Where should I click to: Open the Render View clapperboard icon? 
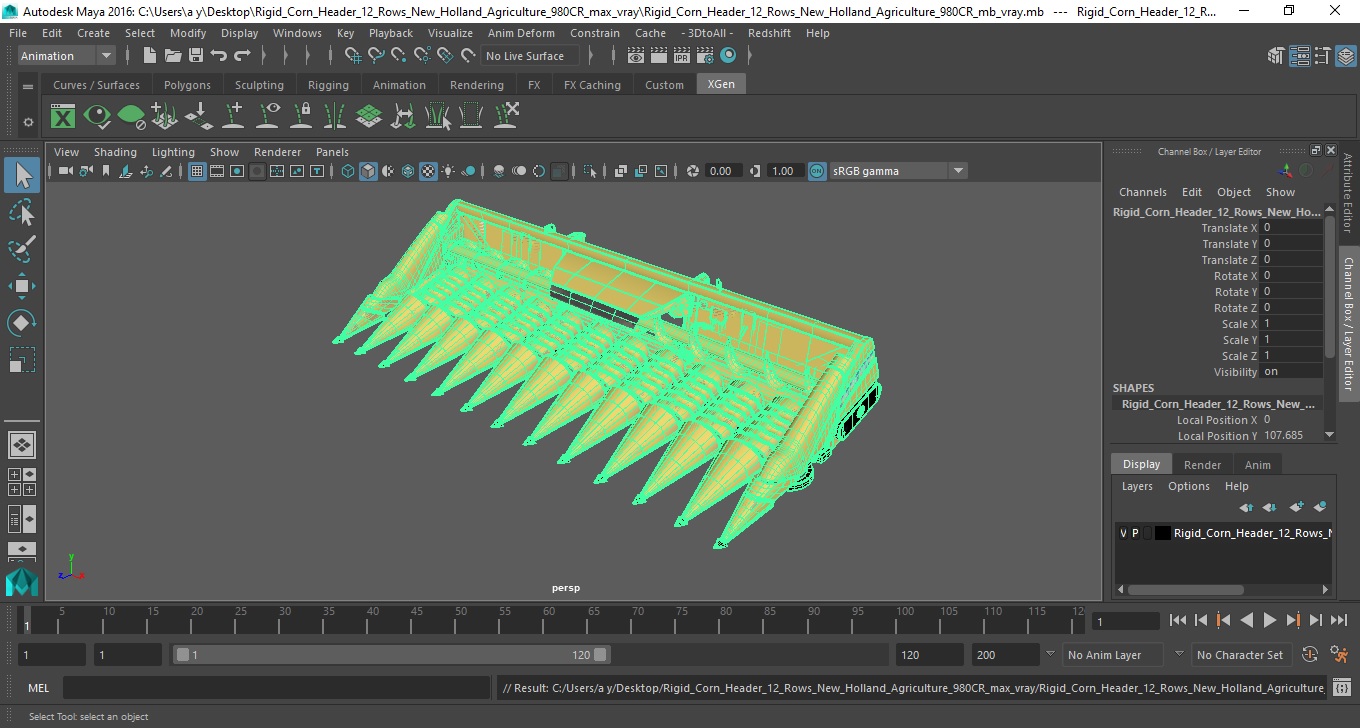pyautogui.click(x=636, y=56)
